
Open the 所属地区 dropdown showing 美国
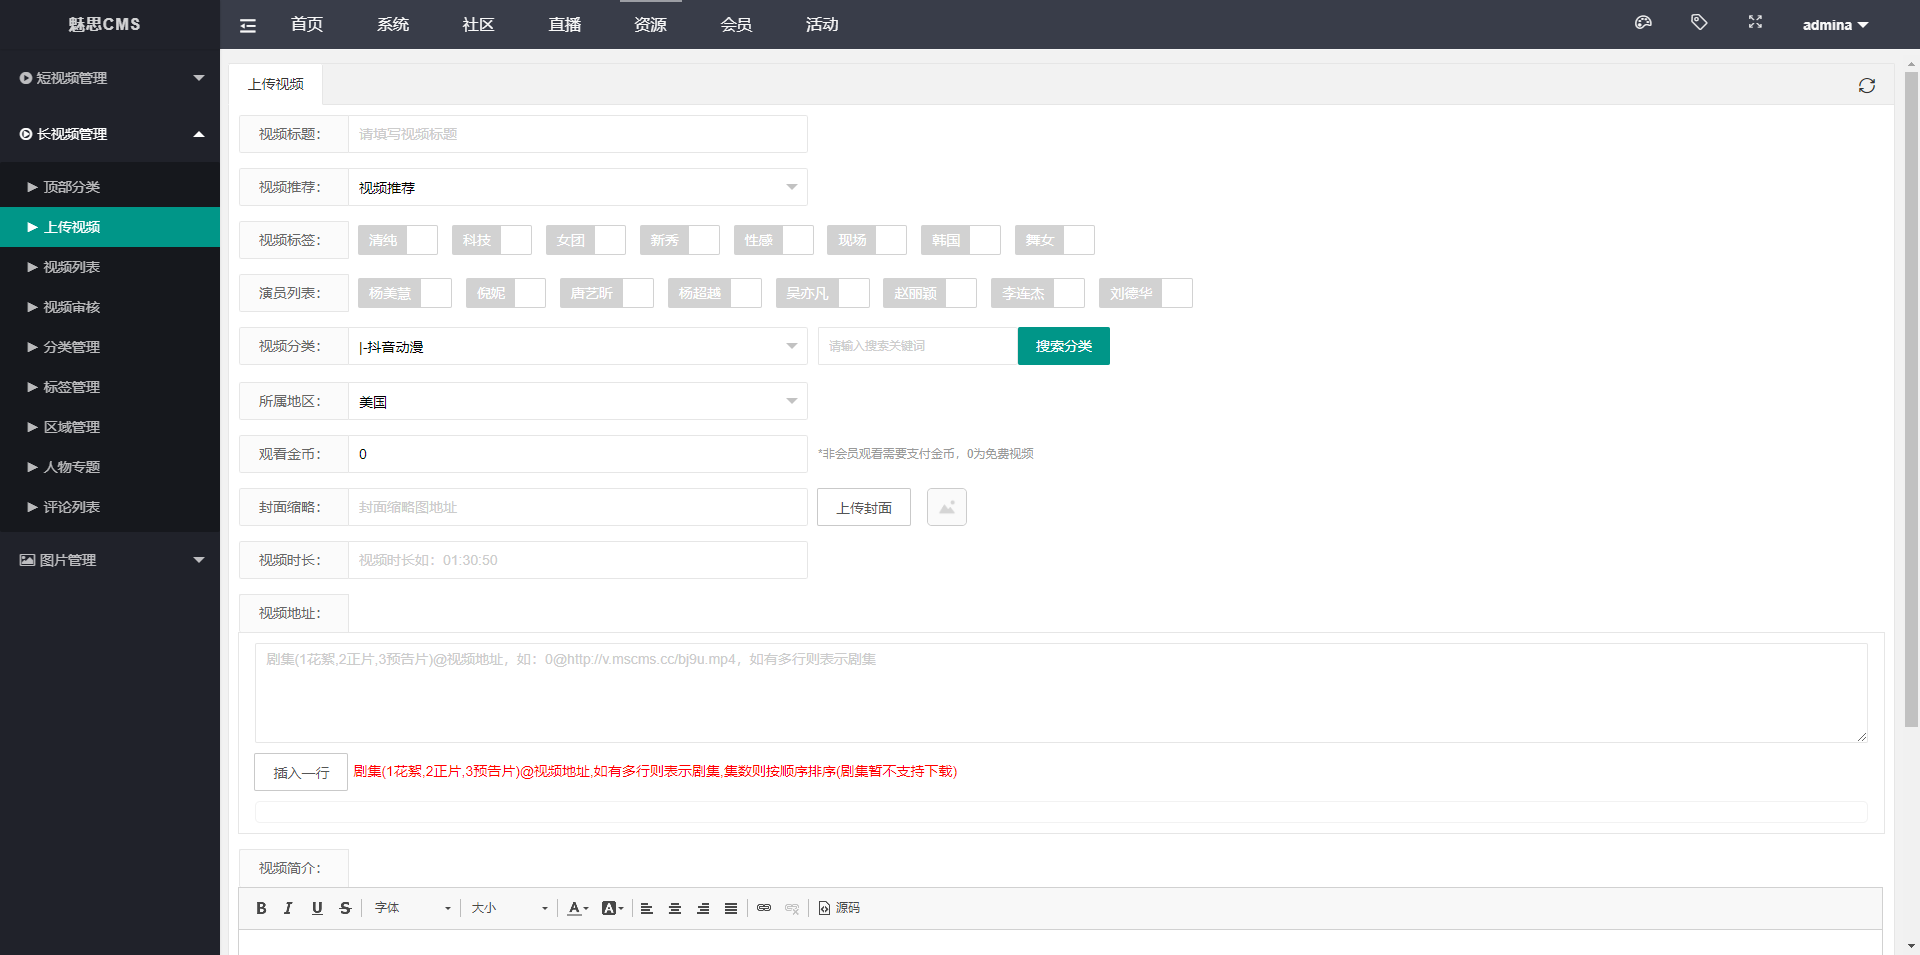[578, 401]
